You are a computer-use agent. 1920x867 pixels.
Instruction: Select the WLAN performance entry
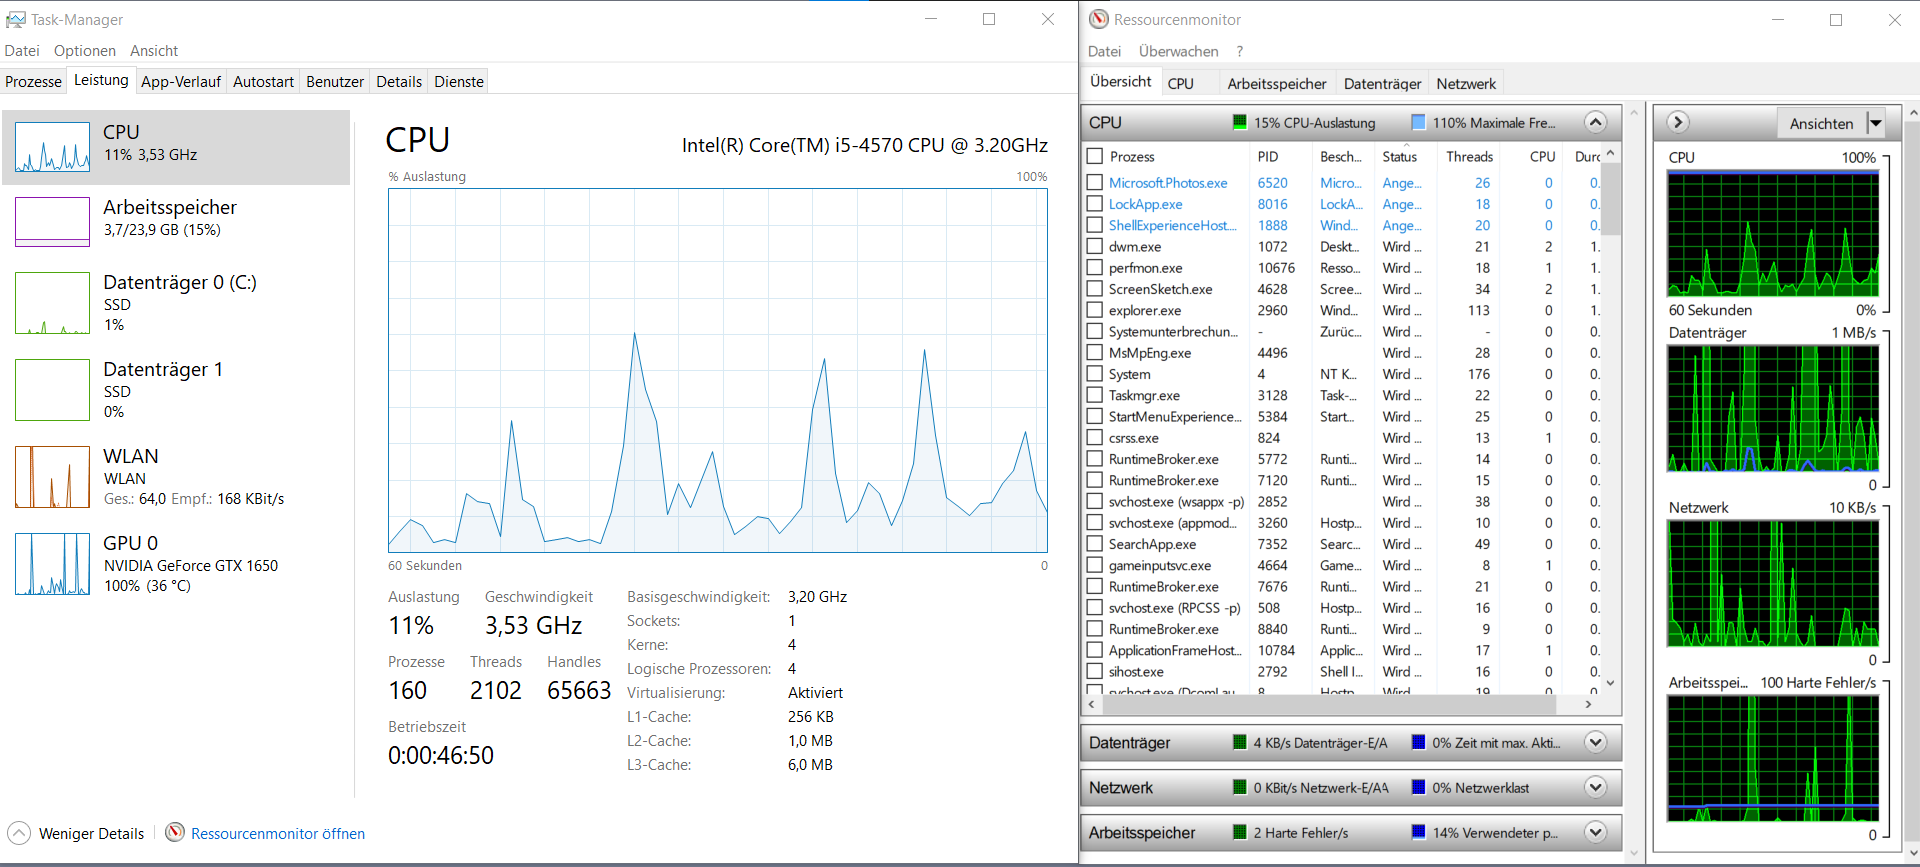[x=176, y=477]
